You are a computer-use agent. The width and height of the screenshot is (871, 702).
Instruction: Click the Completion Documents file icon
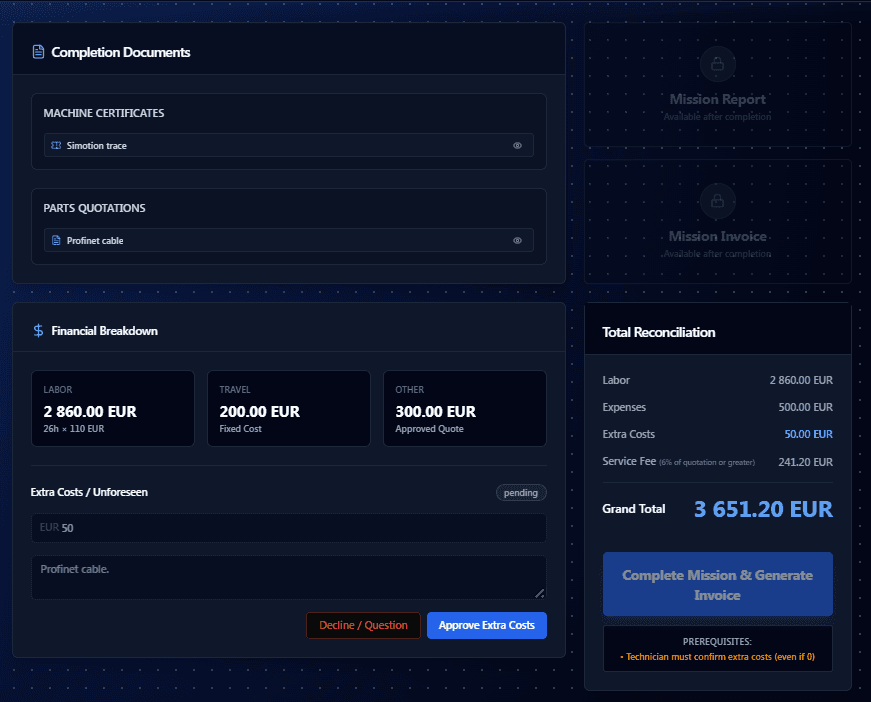[x=38, y=52]
